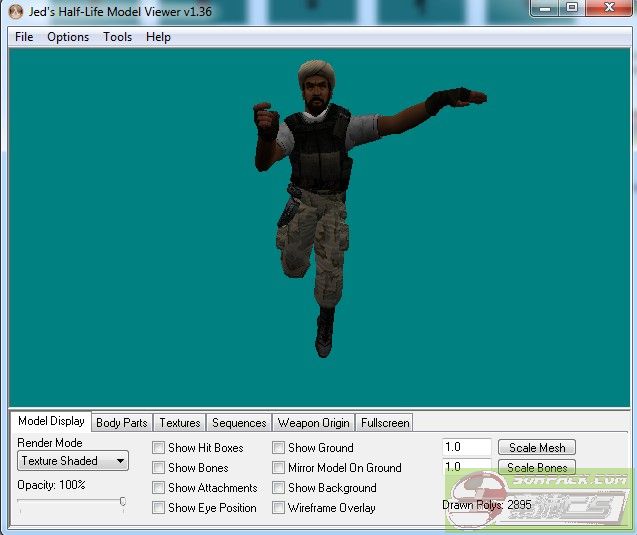Open the Options menu
637x535 pixels.
(68, 37)
